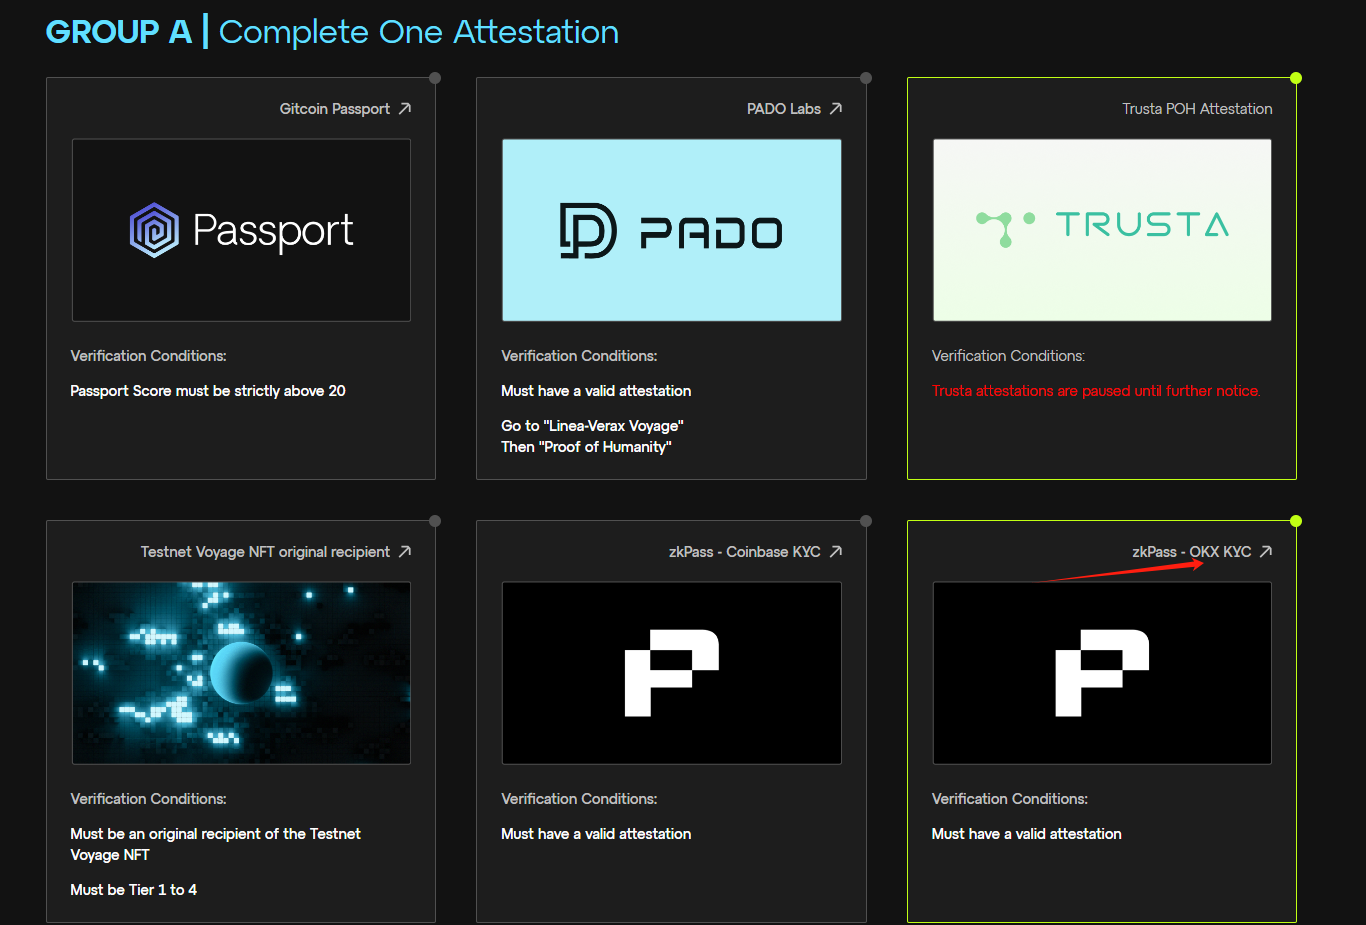This screenshot has height=925, width=1366.
Task: Open the zkPass - OKX KYC link
Action: (x=1192, y=552)
